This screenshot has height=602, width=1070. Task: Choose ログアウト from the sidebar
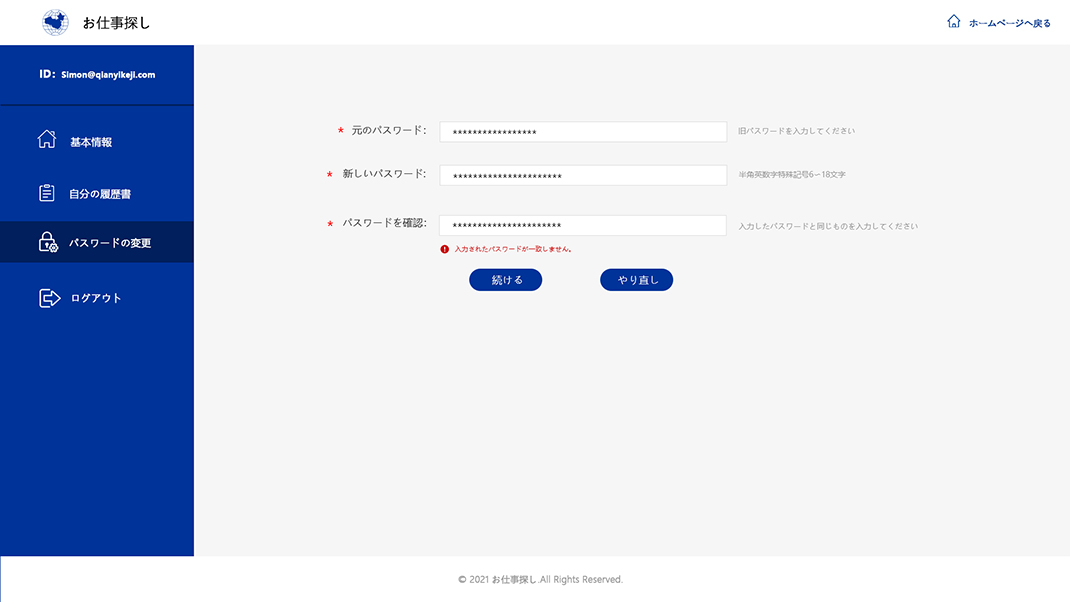[x=96, y=298]
